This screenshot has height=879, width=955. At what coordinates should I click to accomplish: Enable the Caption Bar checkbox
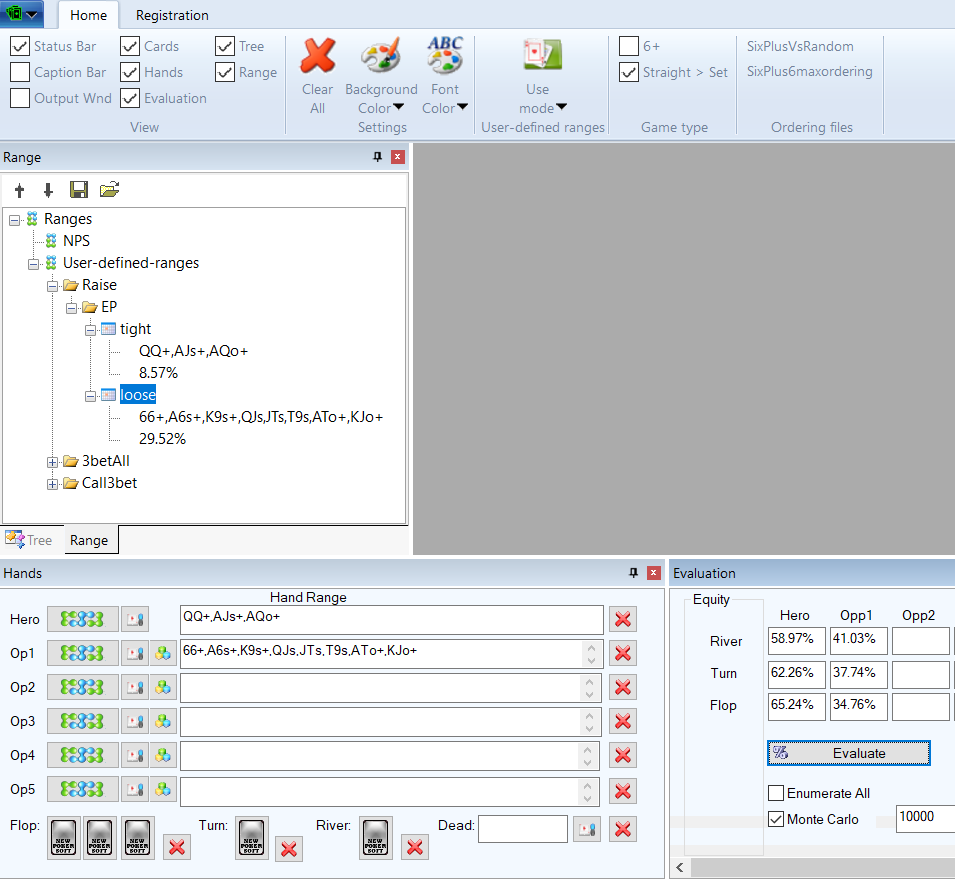tap(20, 72)
